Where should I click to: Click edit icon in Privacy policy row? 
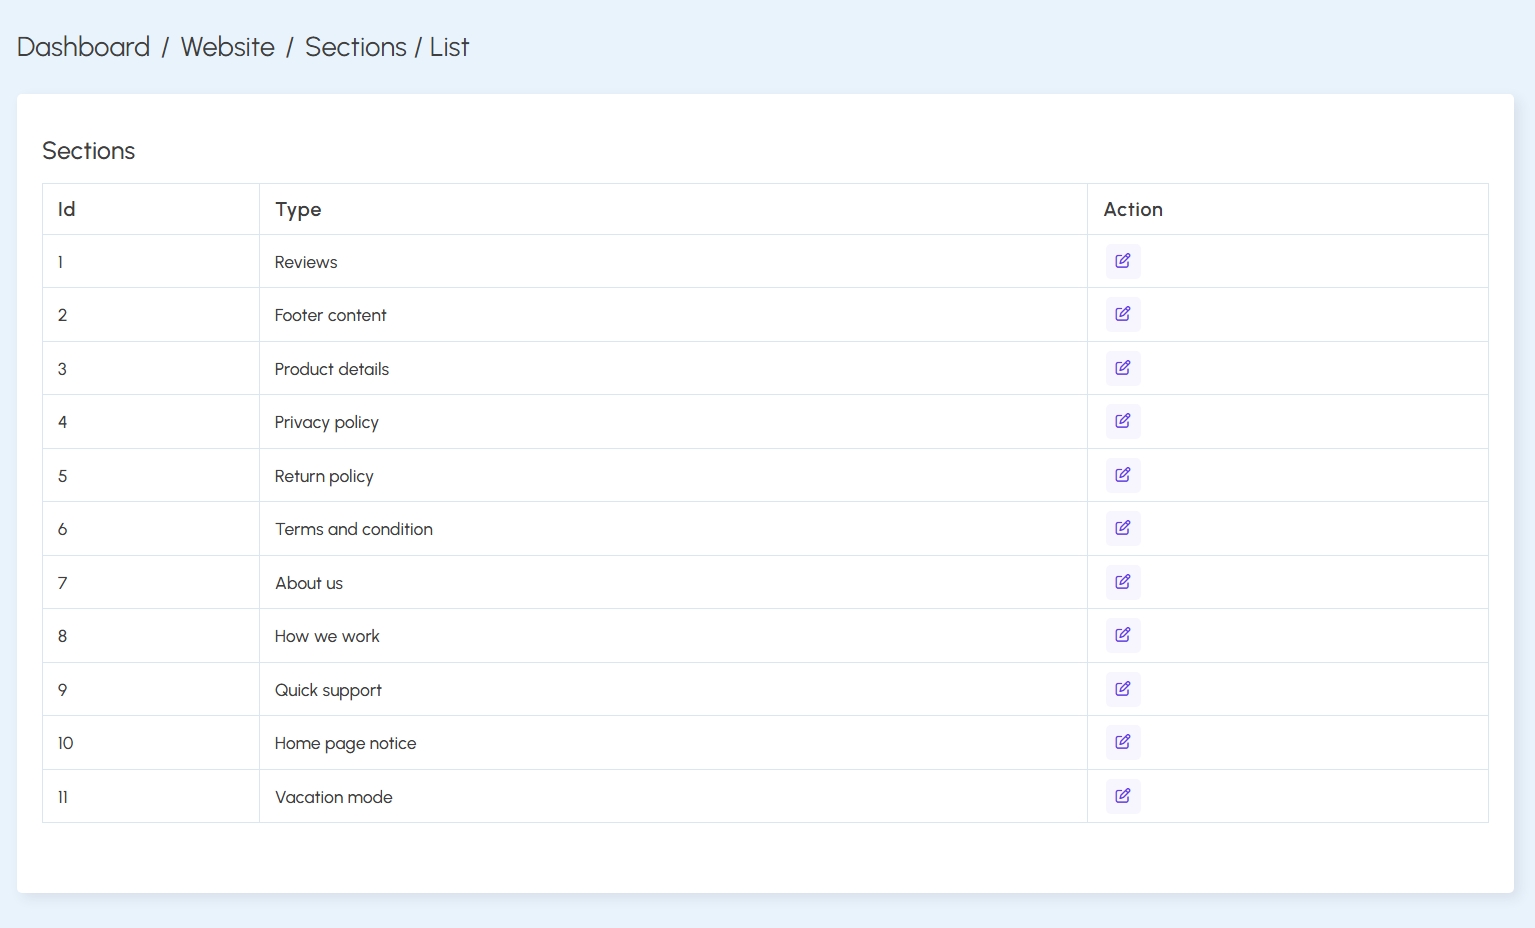[x=1123, y=421]
